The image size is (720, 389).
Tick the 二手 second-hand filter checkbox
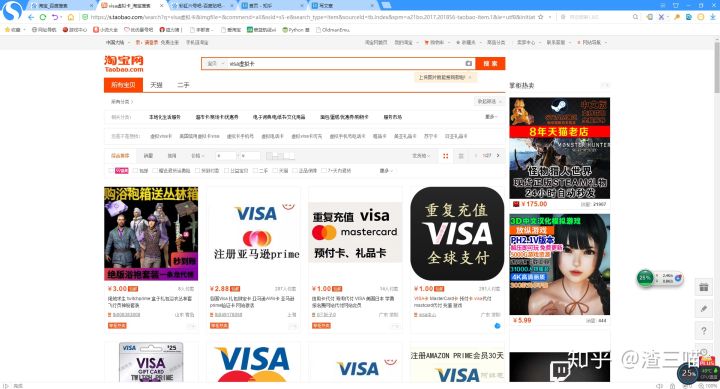255,170
